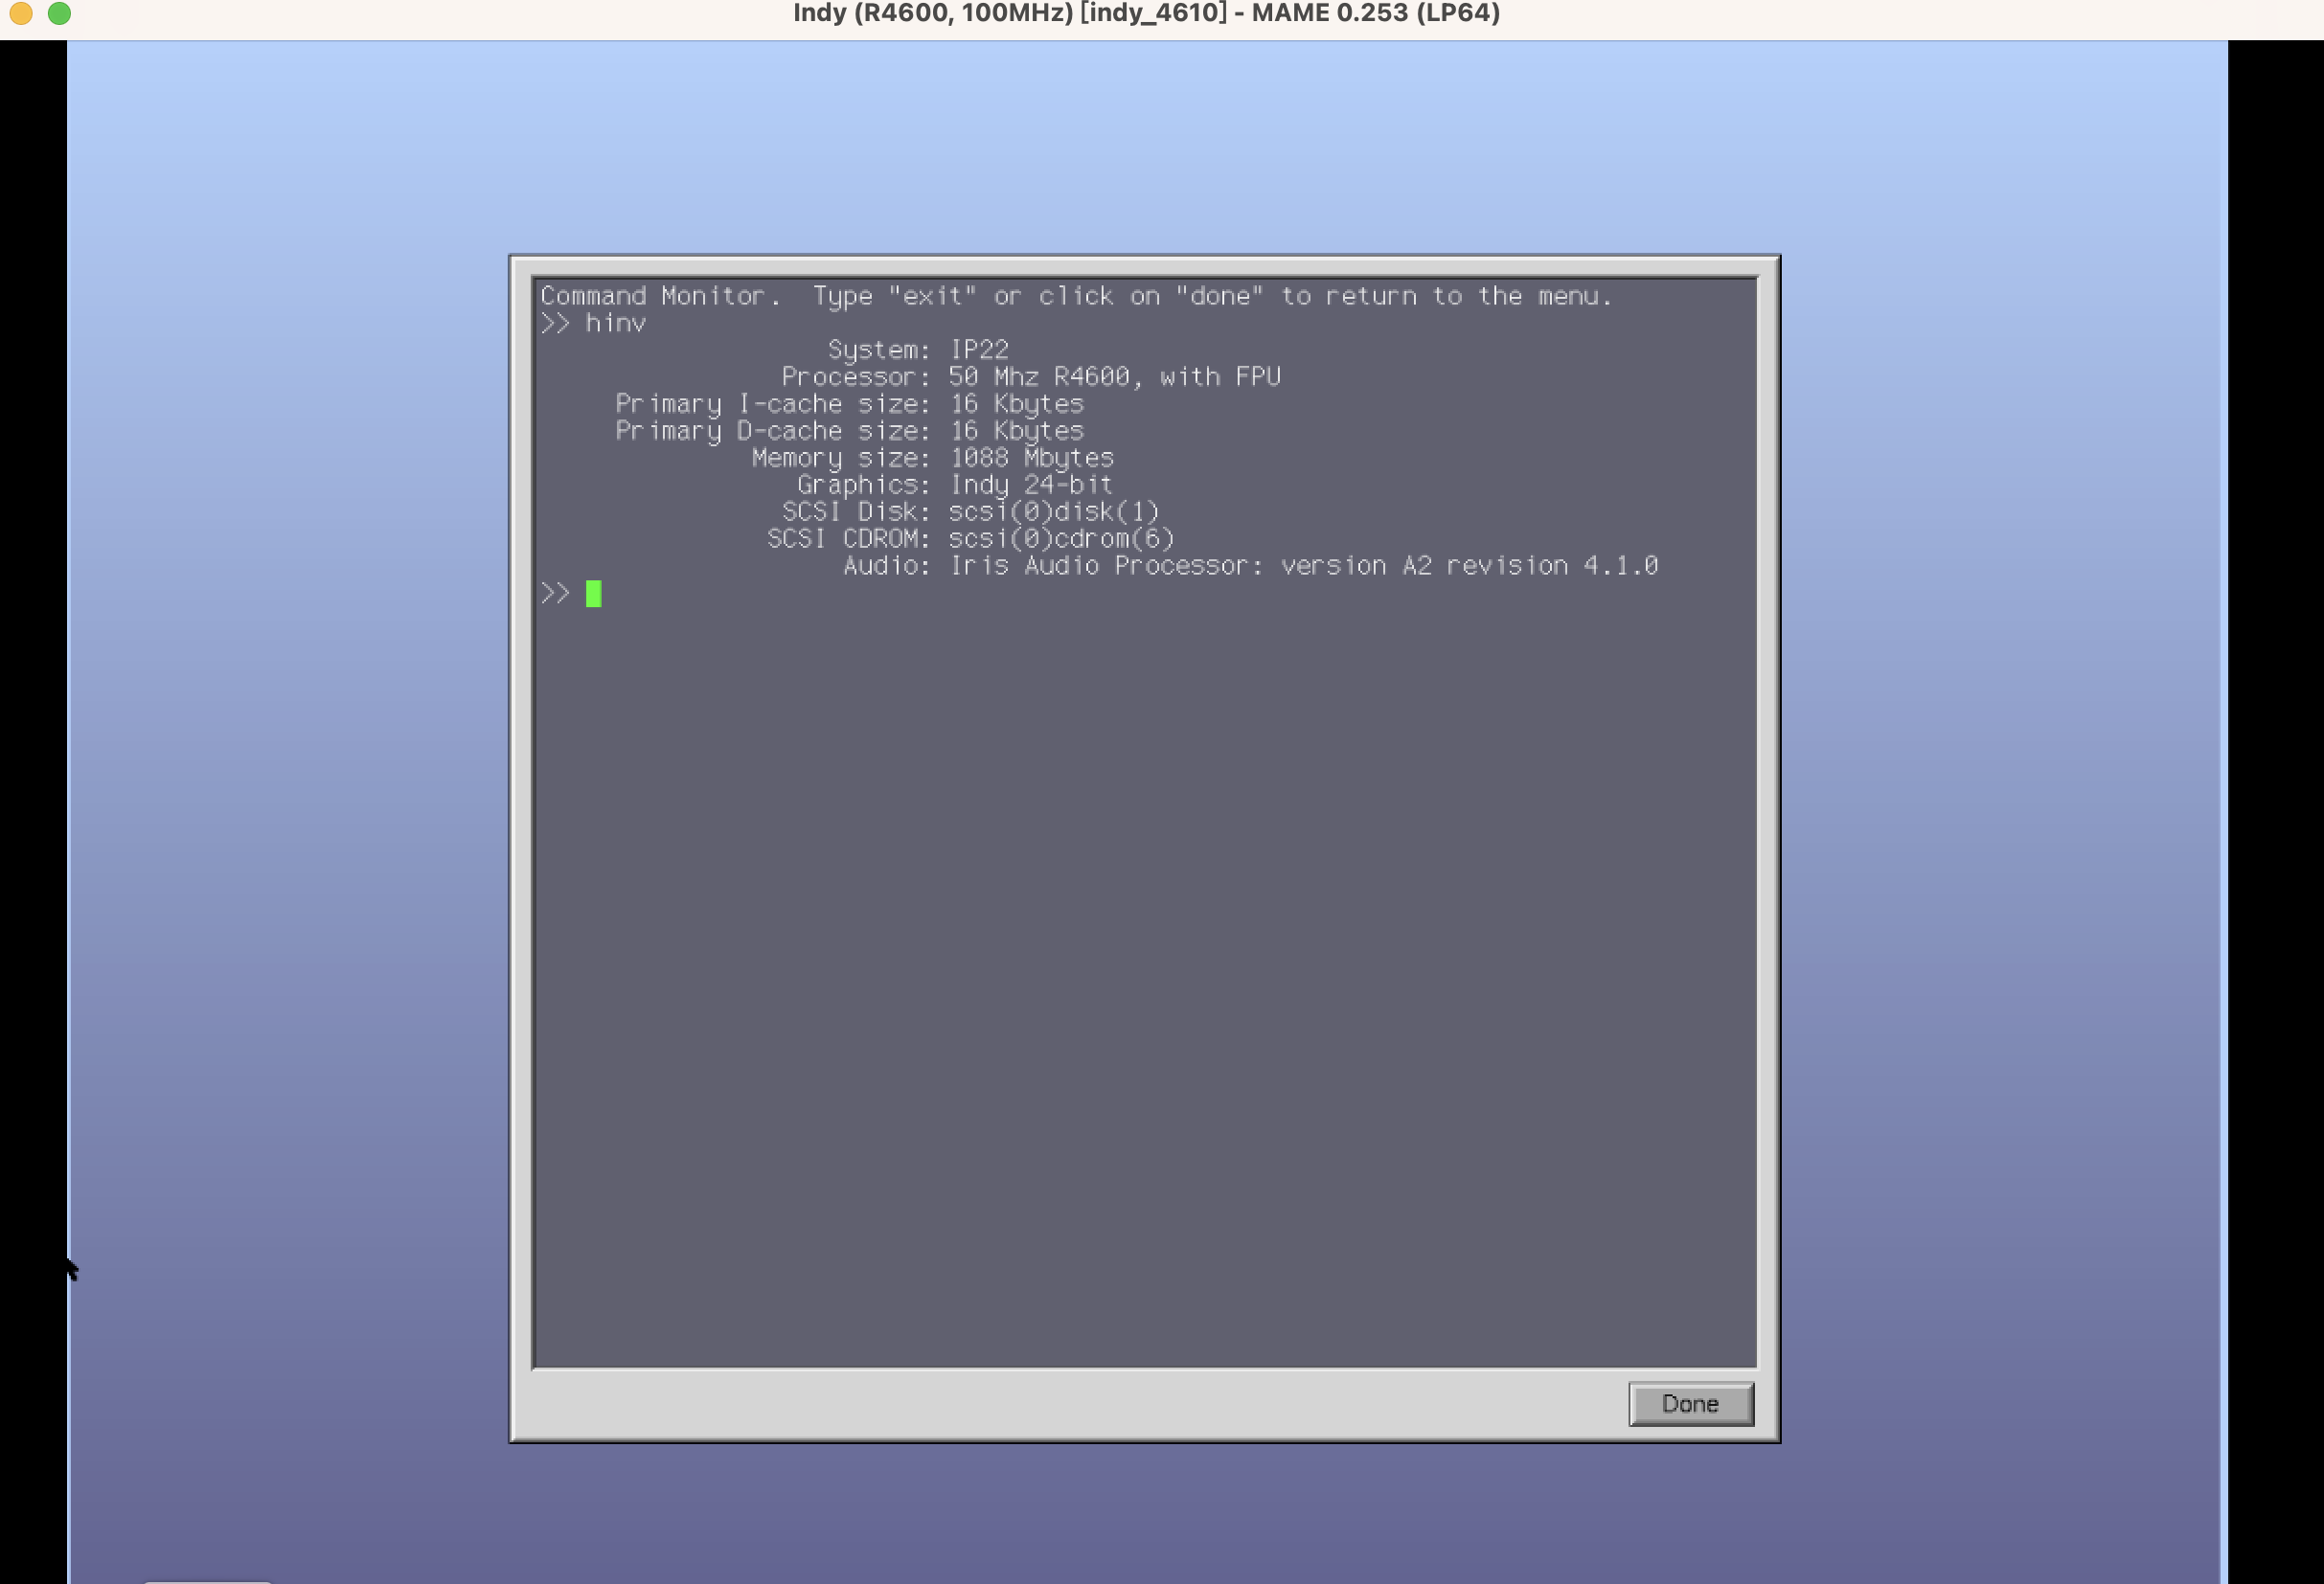This screenshot has height=1584, width=2324.
Task: Click the Primary D-cache size line
Action: point(849,431)
